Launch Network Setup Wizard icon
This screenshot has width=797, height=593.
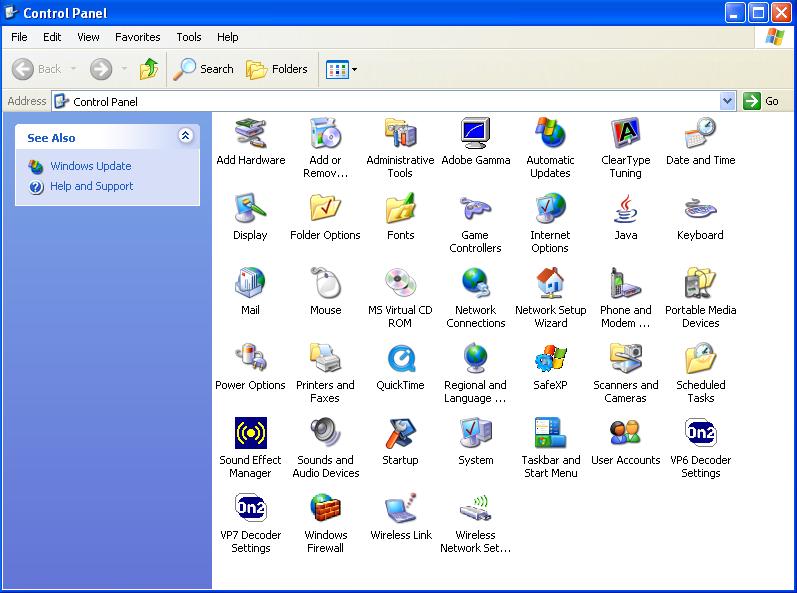tap(550, 283)
